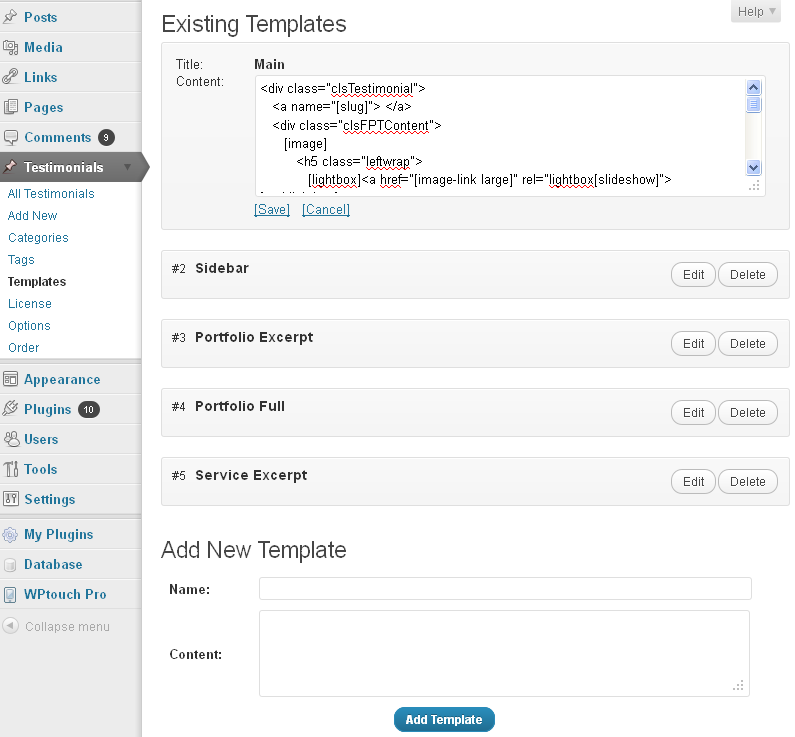Click the Pages icon in sidebar

coord(10,107)
